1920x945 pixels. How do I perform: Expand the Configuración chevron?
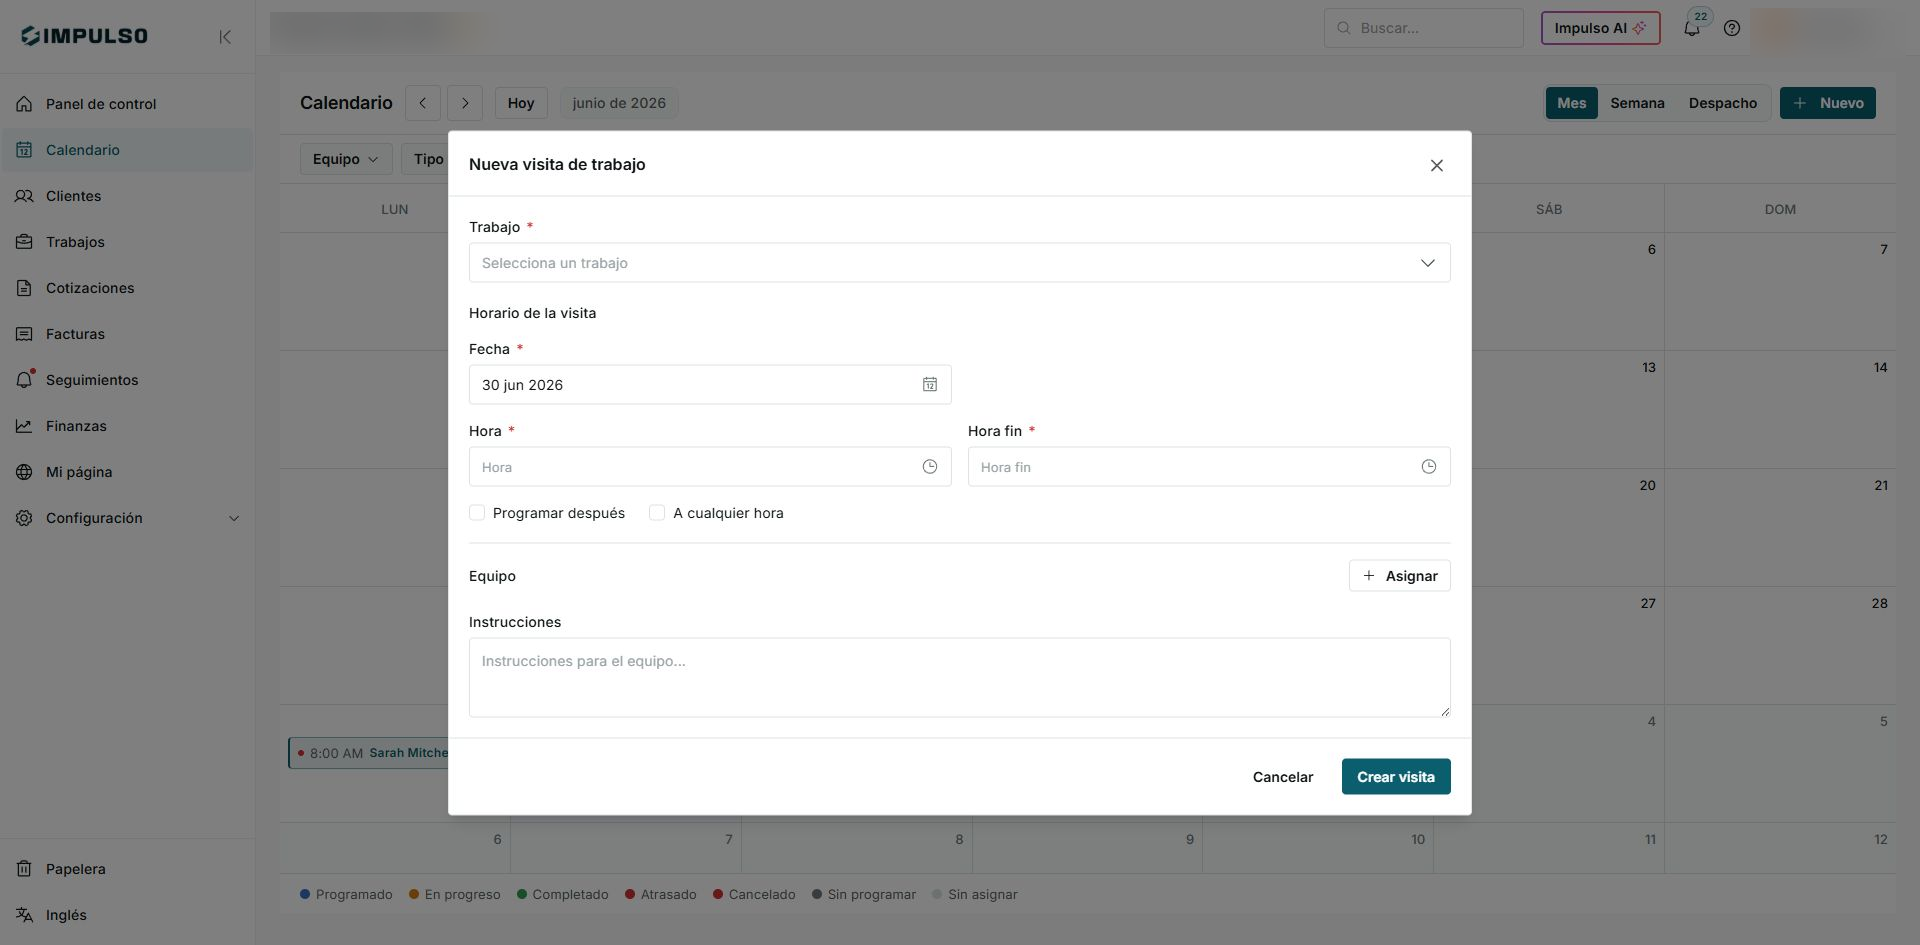pyautogui.click(x=234, y=518)
